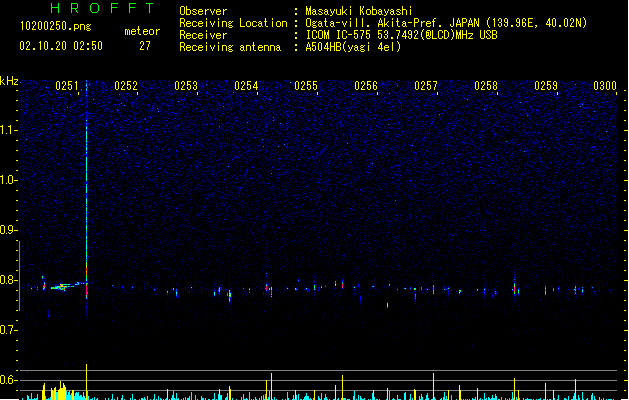629x400 pixels.
Task: Click the Observer label
Action: pyautogui.click(x=203, y=11)
